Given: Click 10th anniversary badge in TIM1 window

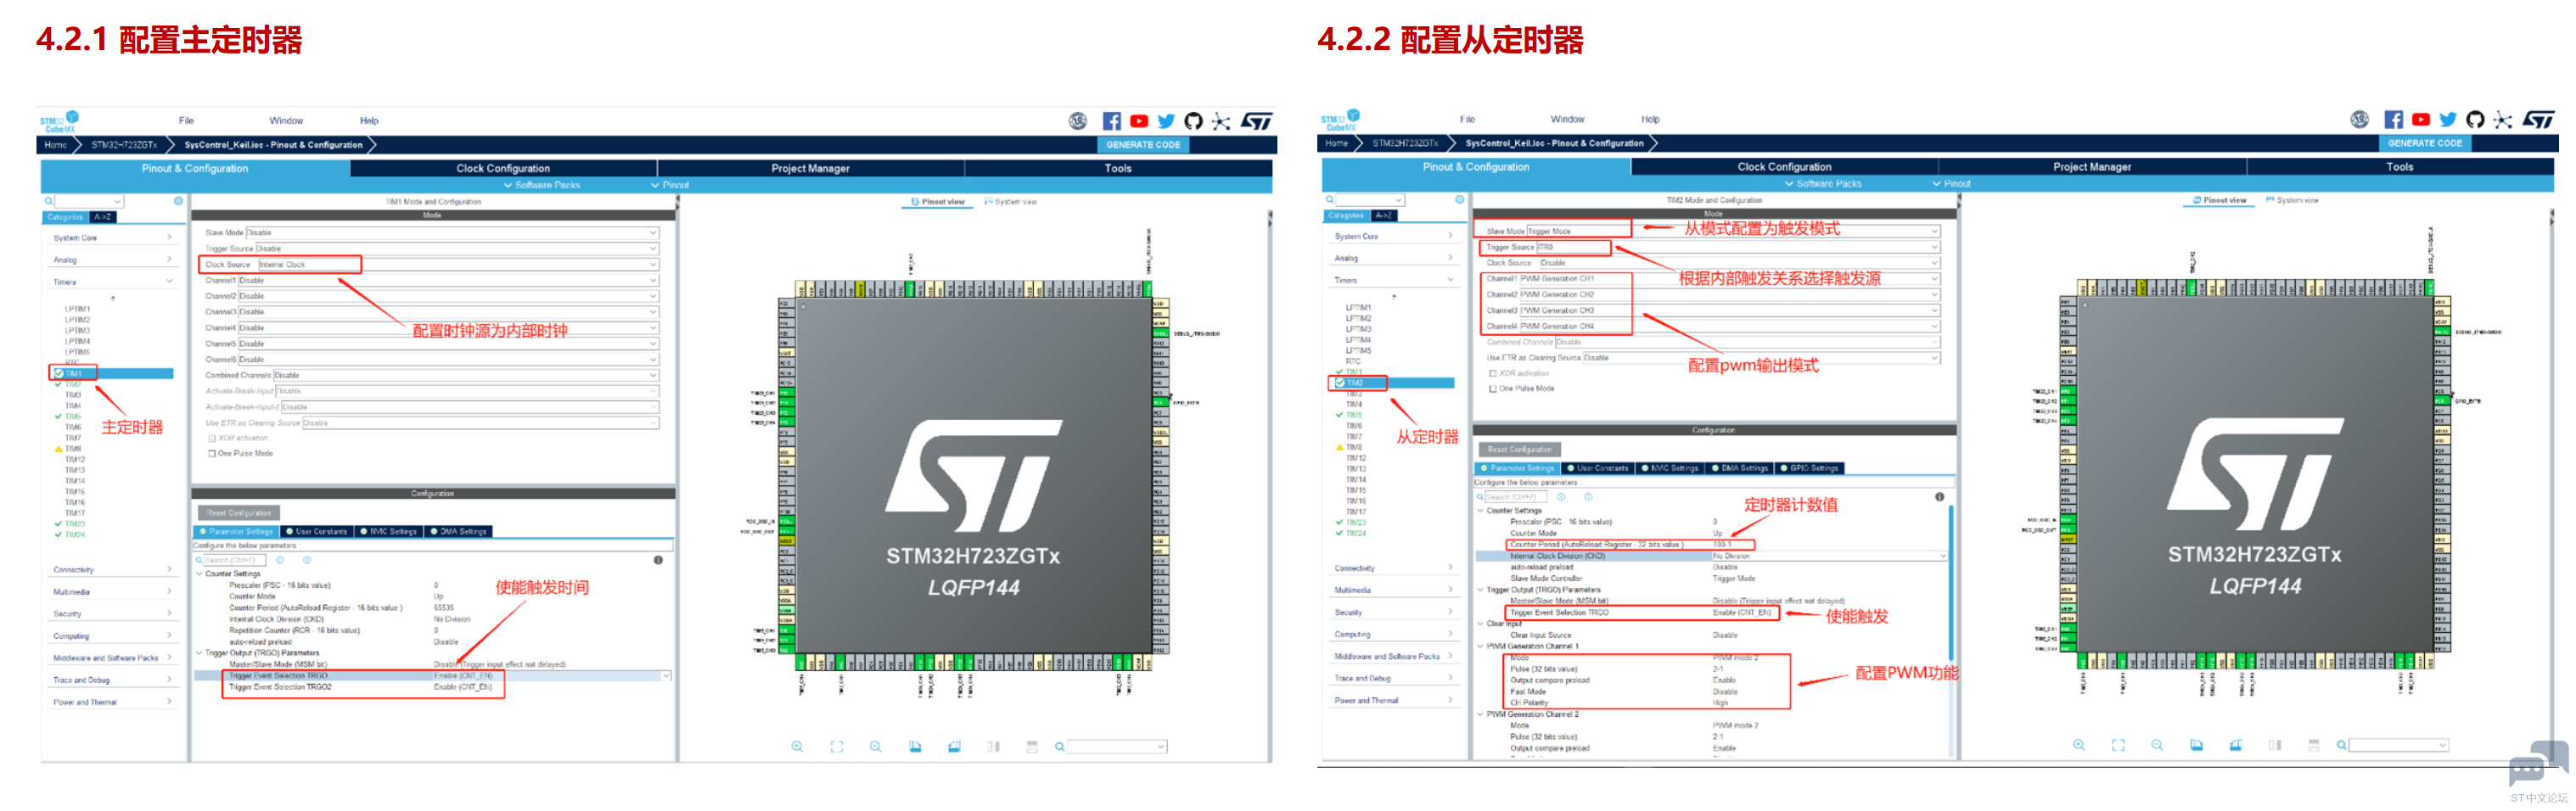Looking at the screenshot, I should pyautogui.click(x=1077, y=121).
